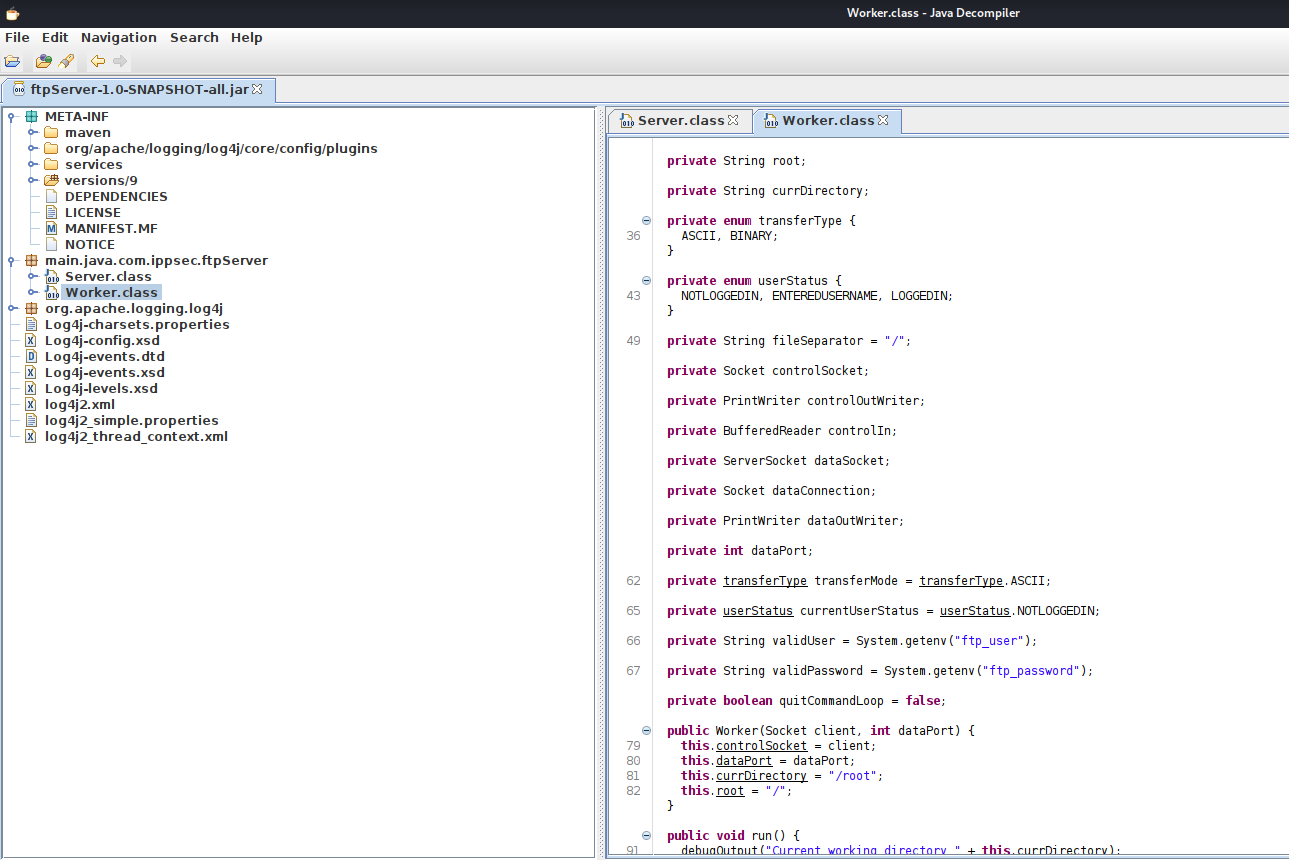Expand the maven folder node
This screenshot has height=860, width=1289.
pos(32,132)
